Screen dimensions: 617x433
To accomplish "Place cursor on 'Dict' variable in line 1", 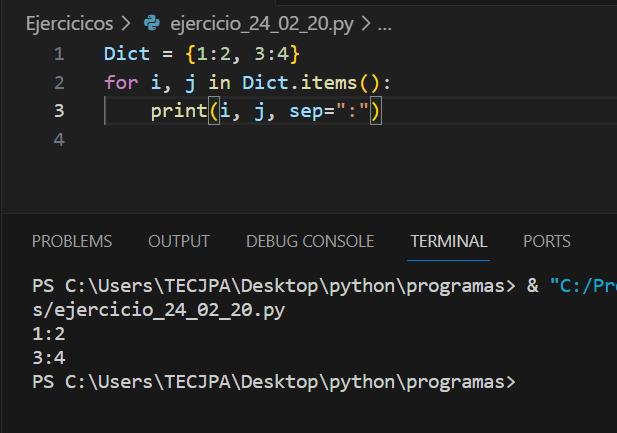I will coord(127,54).
